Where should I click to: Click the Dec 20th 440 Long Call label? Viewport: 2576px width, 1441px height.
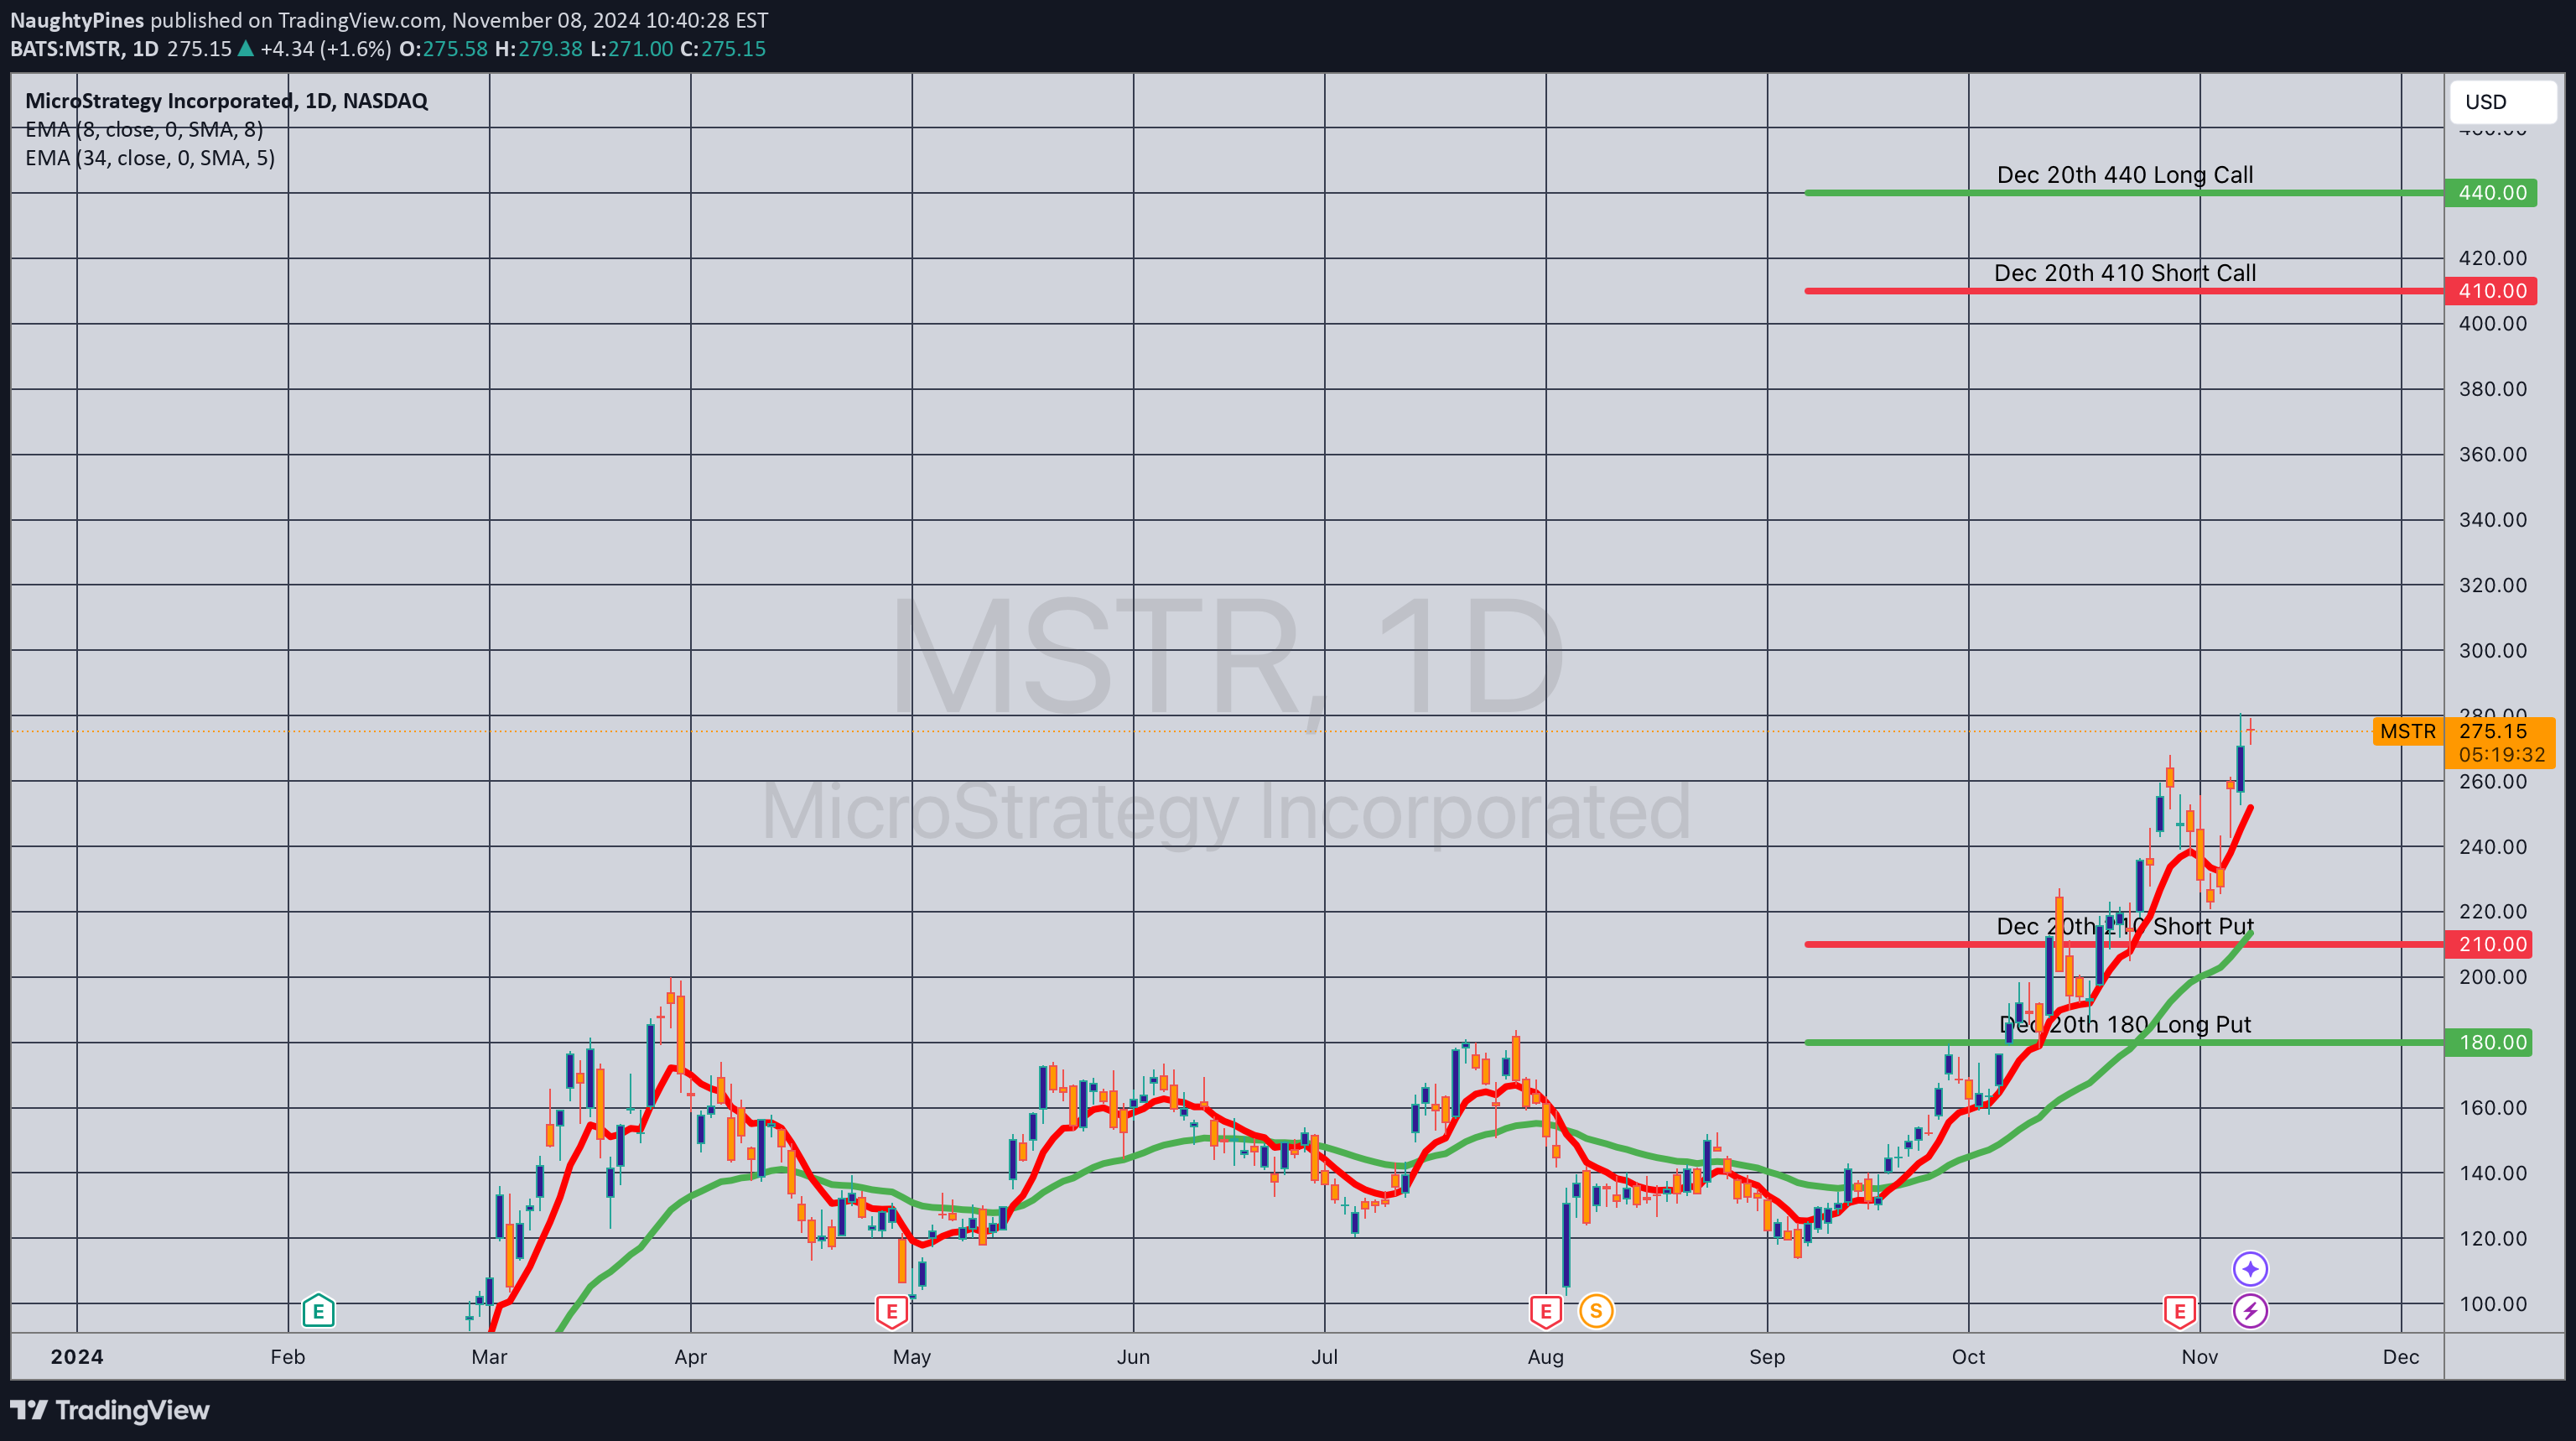click(2125, 175)
